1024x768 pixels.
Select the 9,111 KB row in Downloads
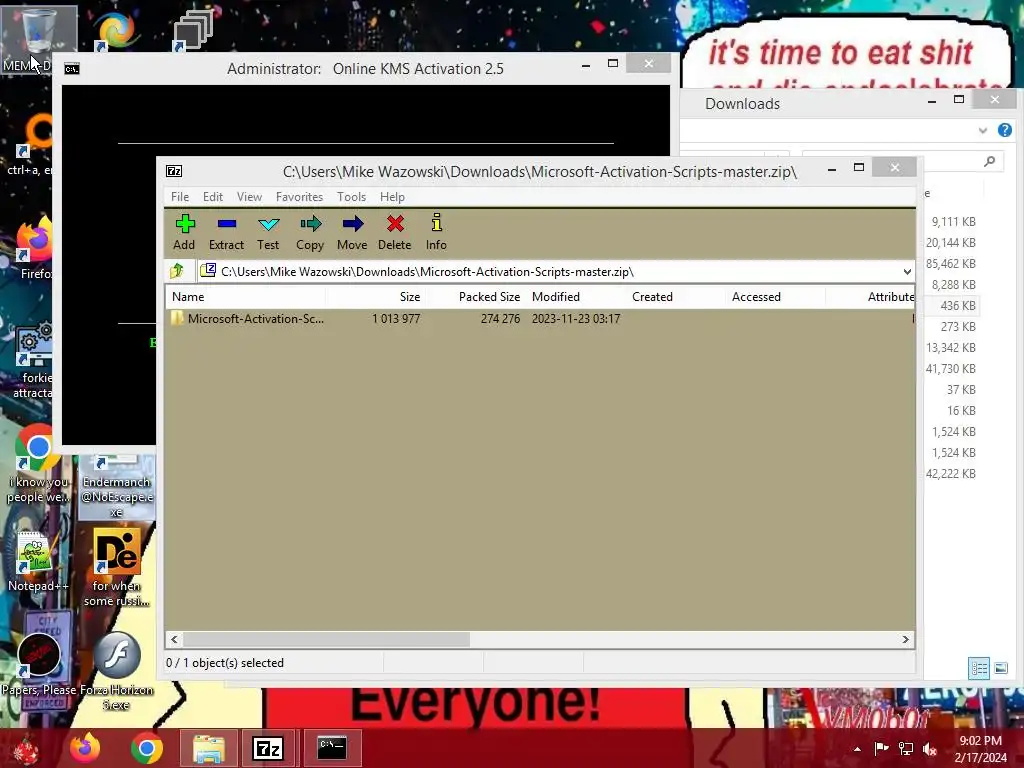pos(953,222)
